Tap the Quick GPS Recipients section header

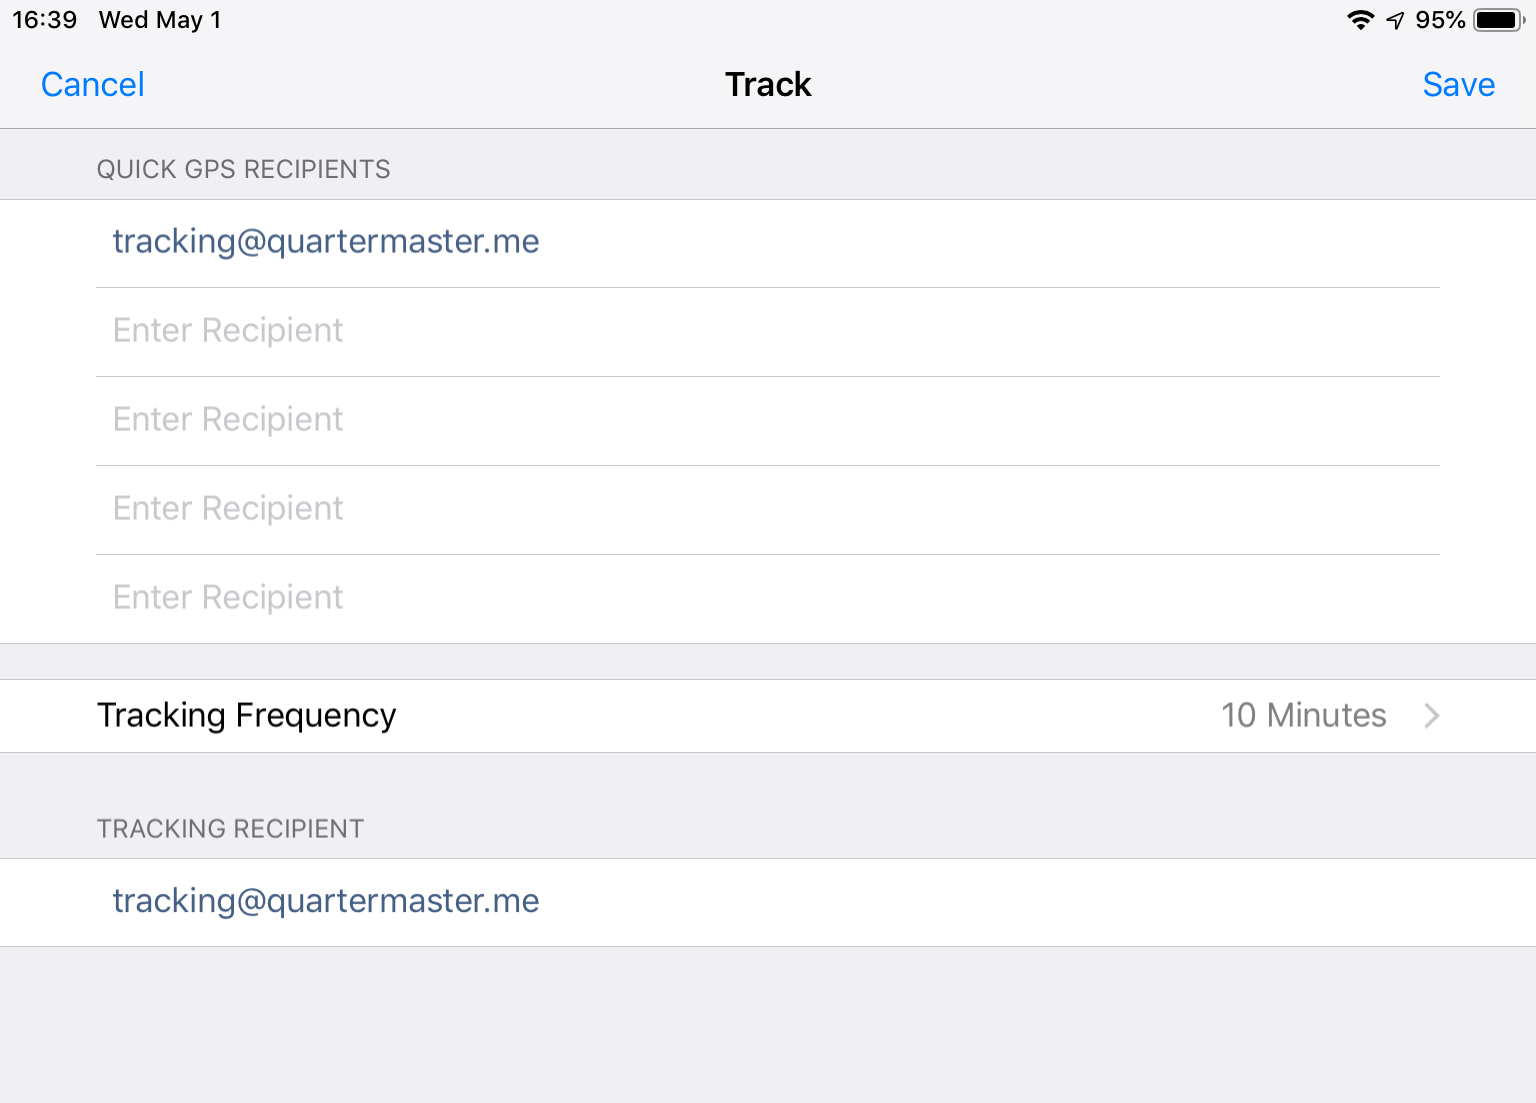coord(243,169)
